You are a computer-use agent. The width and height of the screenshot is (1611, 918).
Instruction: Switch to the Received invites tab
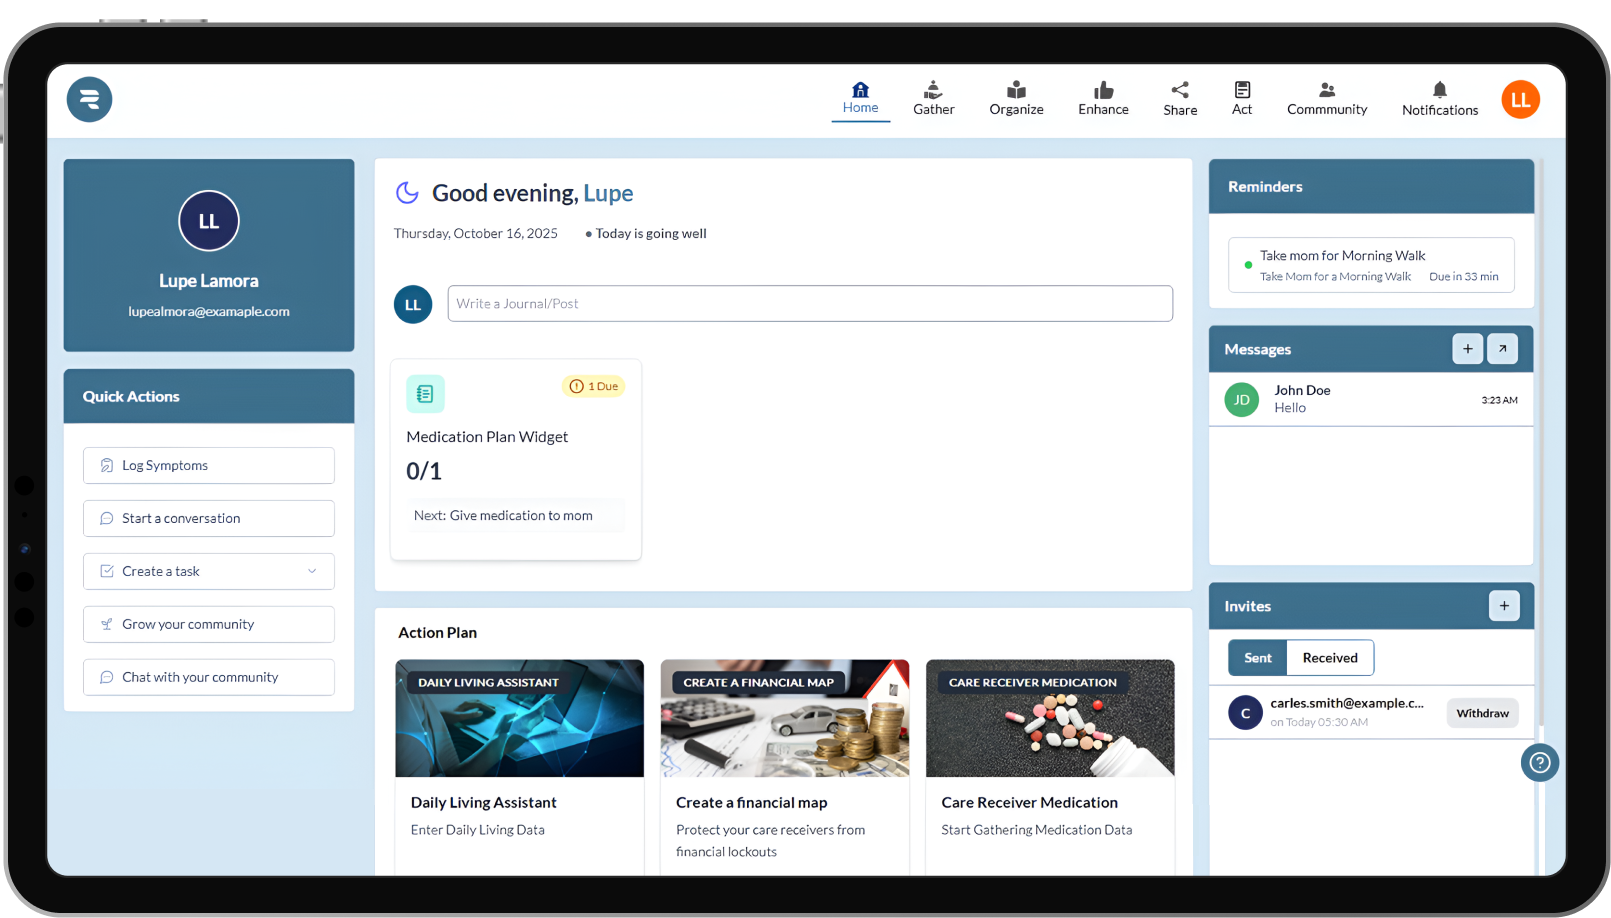1329,657
